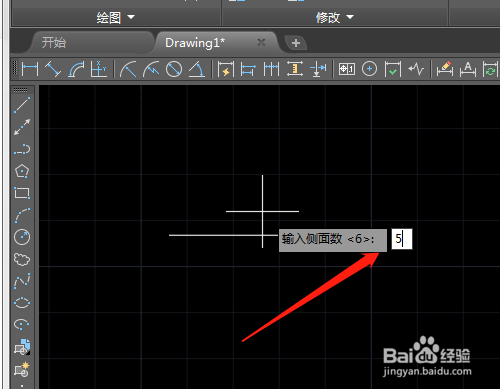Select the Ellipse Arc tool
The height and width of the screenshot is (389, 500).
point(22,324)
